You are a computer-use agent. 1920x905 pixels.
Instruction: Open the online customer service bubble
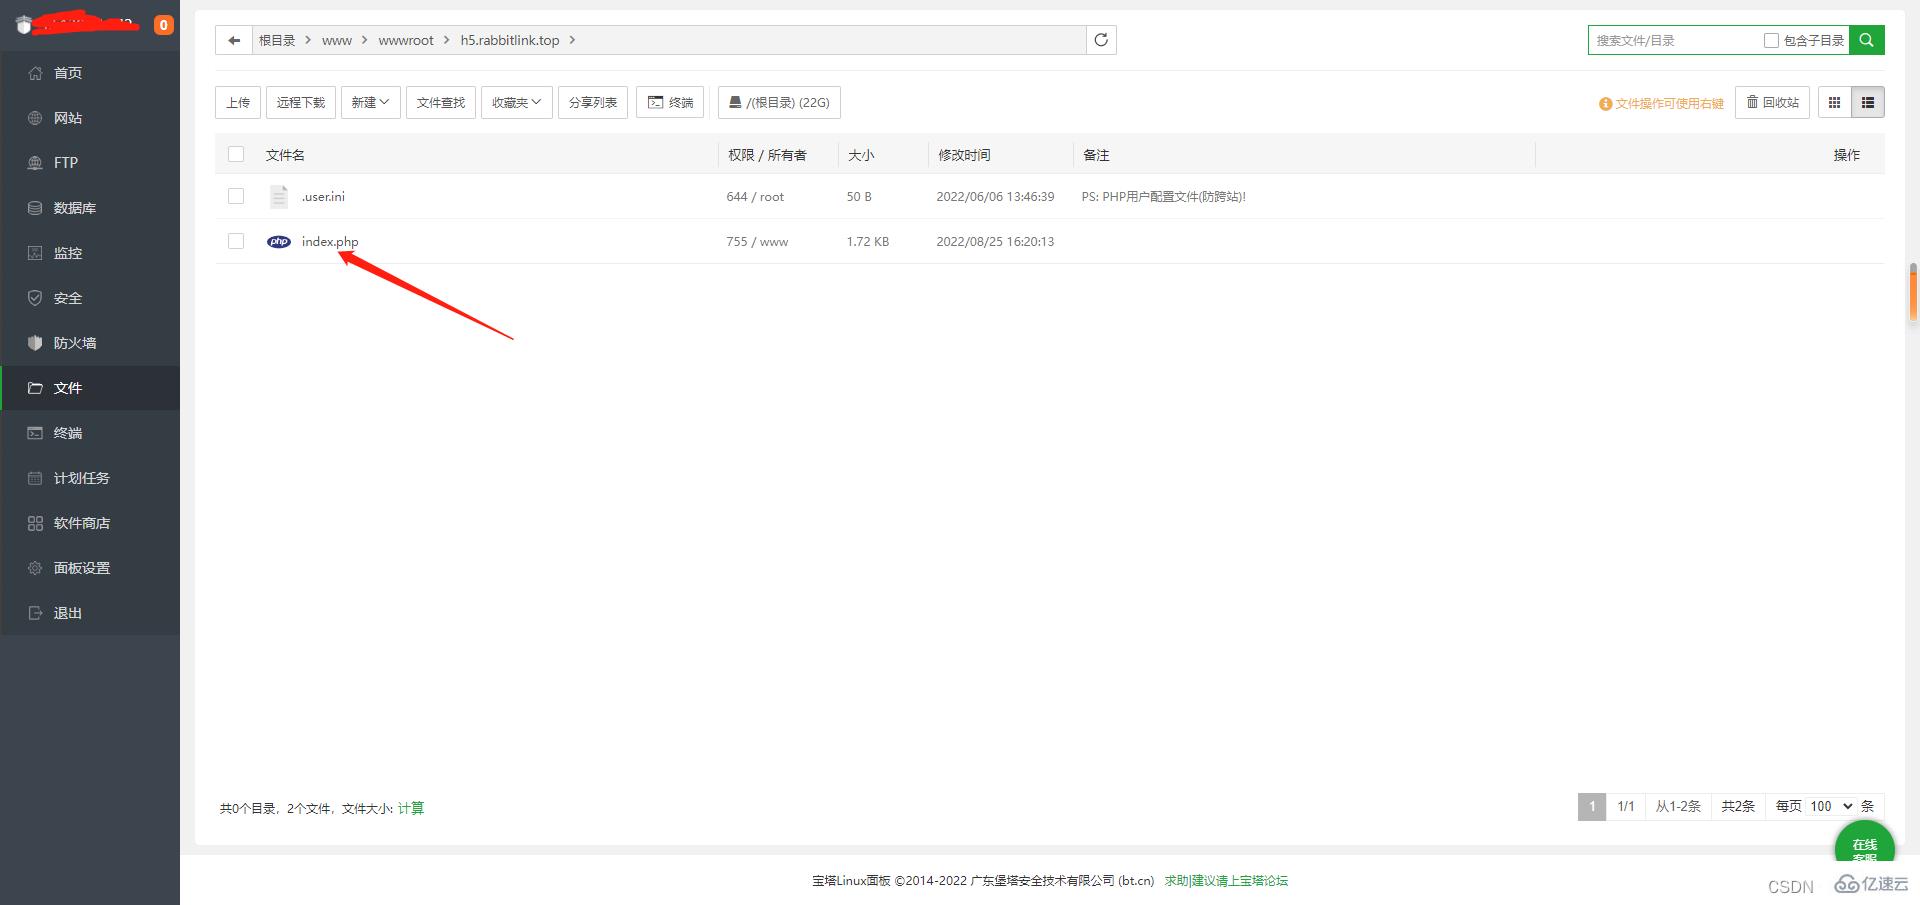coord(1864,842)
